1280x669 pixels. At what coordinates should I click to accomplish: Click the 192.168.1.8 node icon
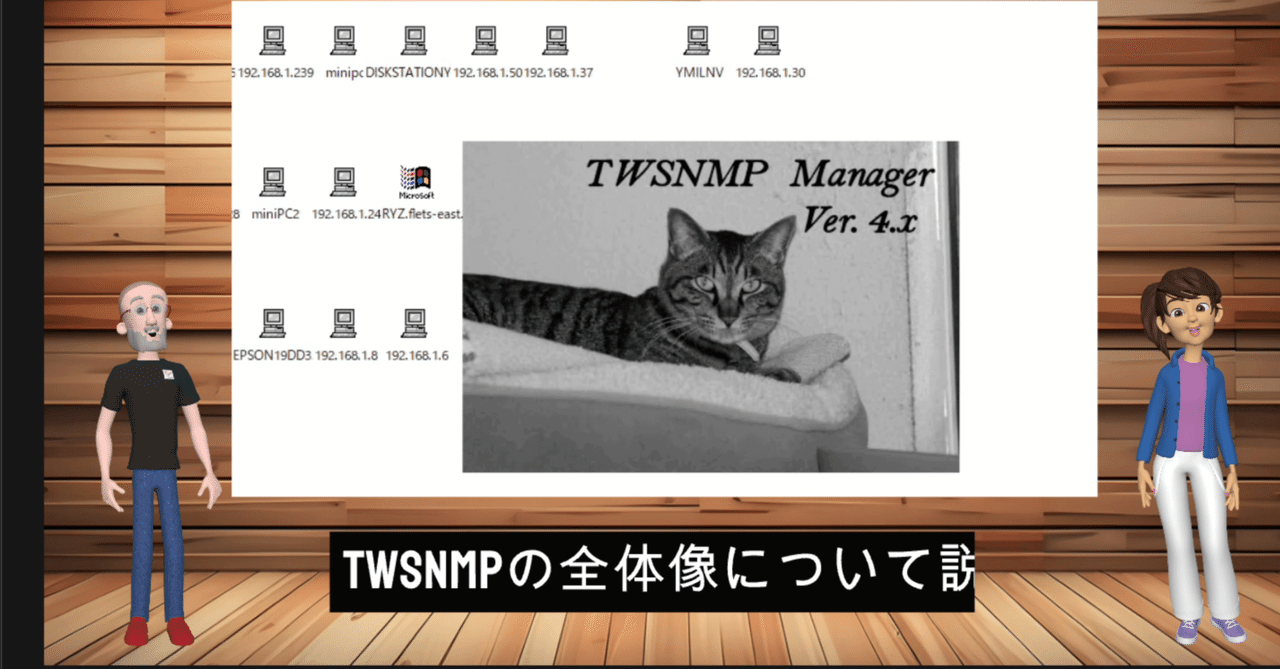[x=343, y=322]
